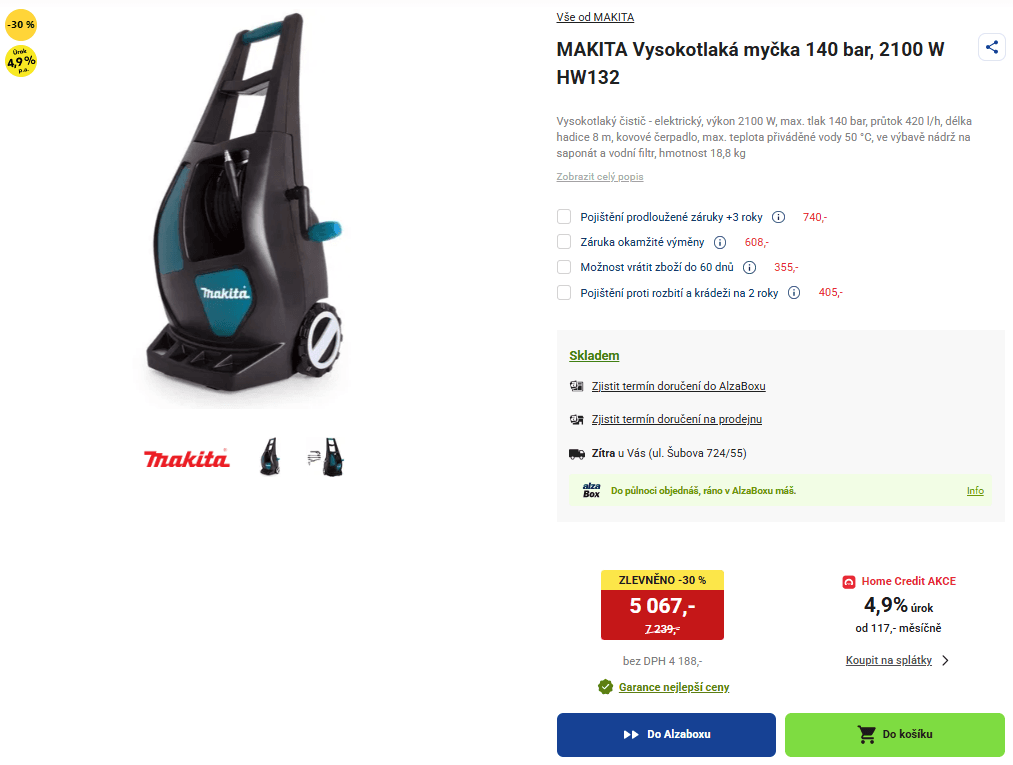The height and width of the screenshot is (765, 1013).
Task: Open info icon for Záruka okamžité výměny
Action: [x=720, y=242]
